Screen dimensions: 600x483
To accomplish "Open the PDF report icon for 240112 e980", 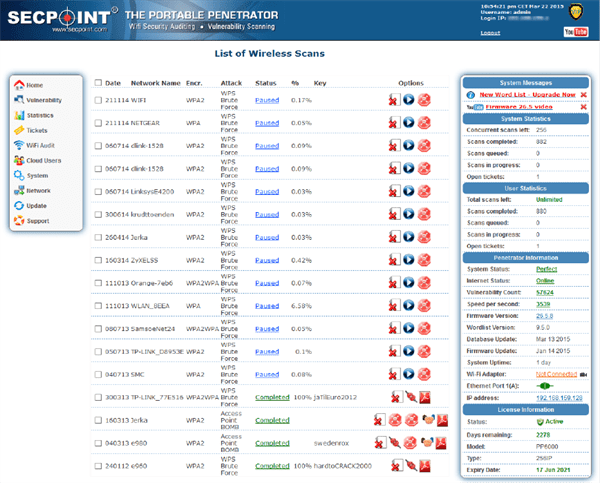I will click(424, 466).
